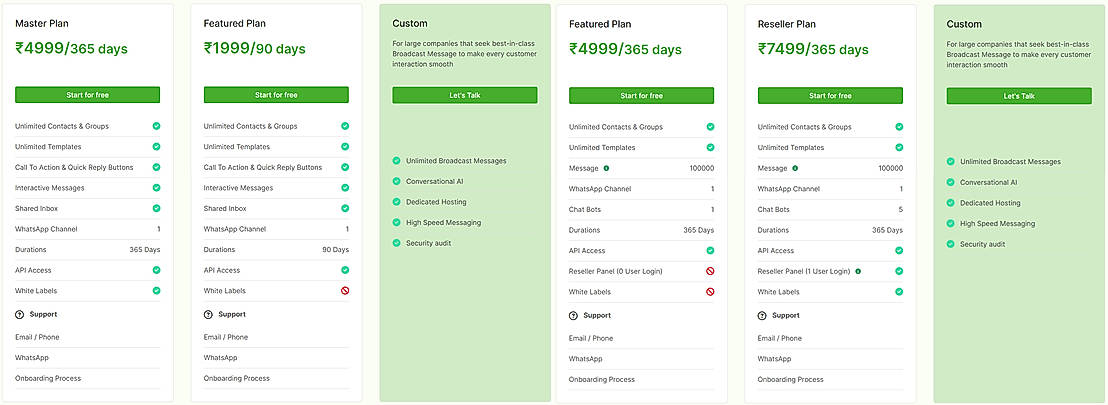Click WhatsApp support option in Reseller Plan
Image resolution: width=1108 pixels, height=405 pixels.
click(774, 358)
